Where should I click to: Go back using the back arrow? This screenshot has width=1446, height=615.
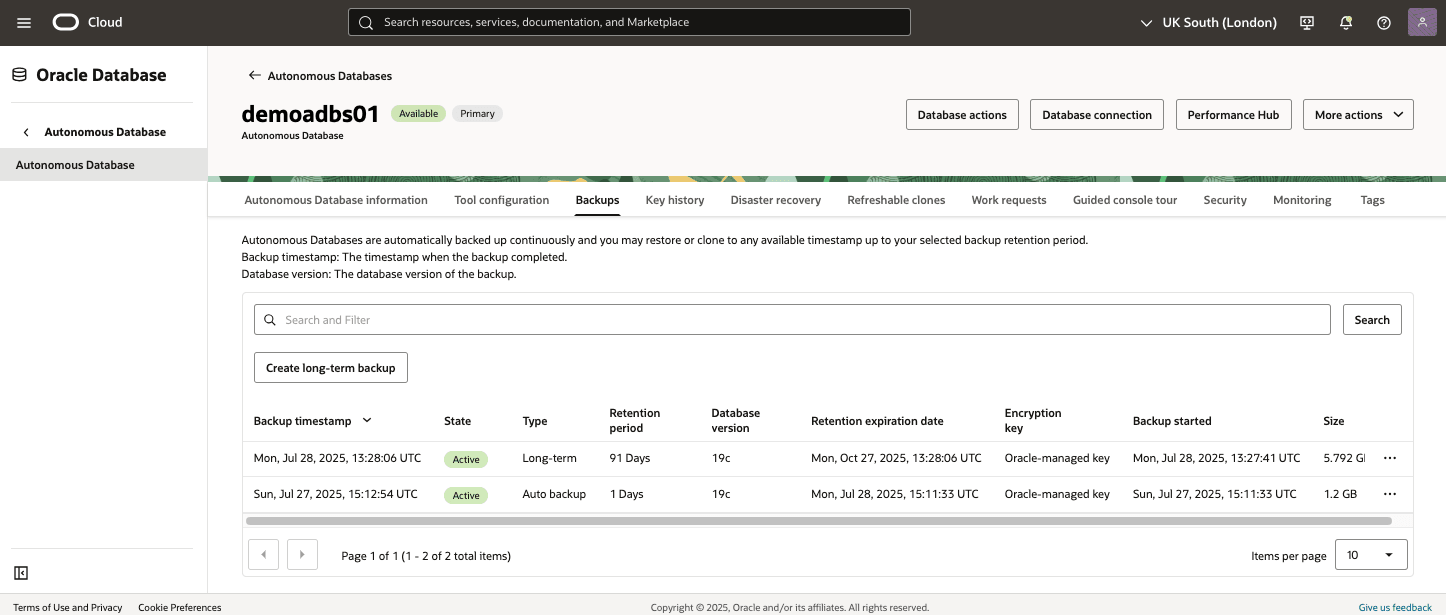[254, 75]
